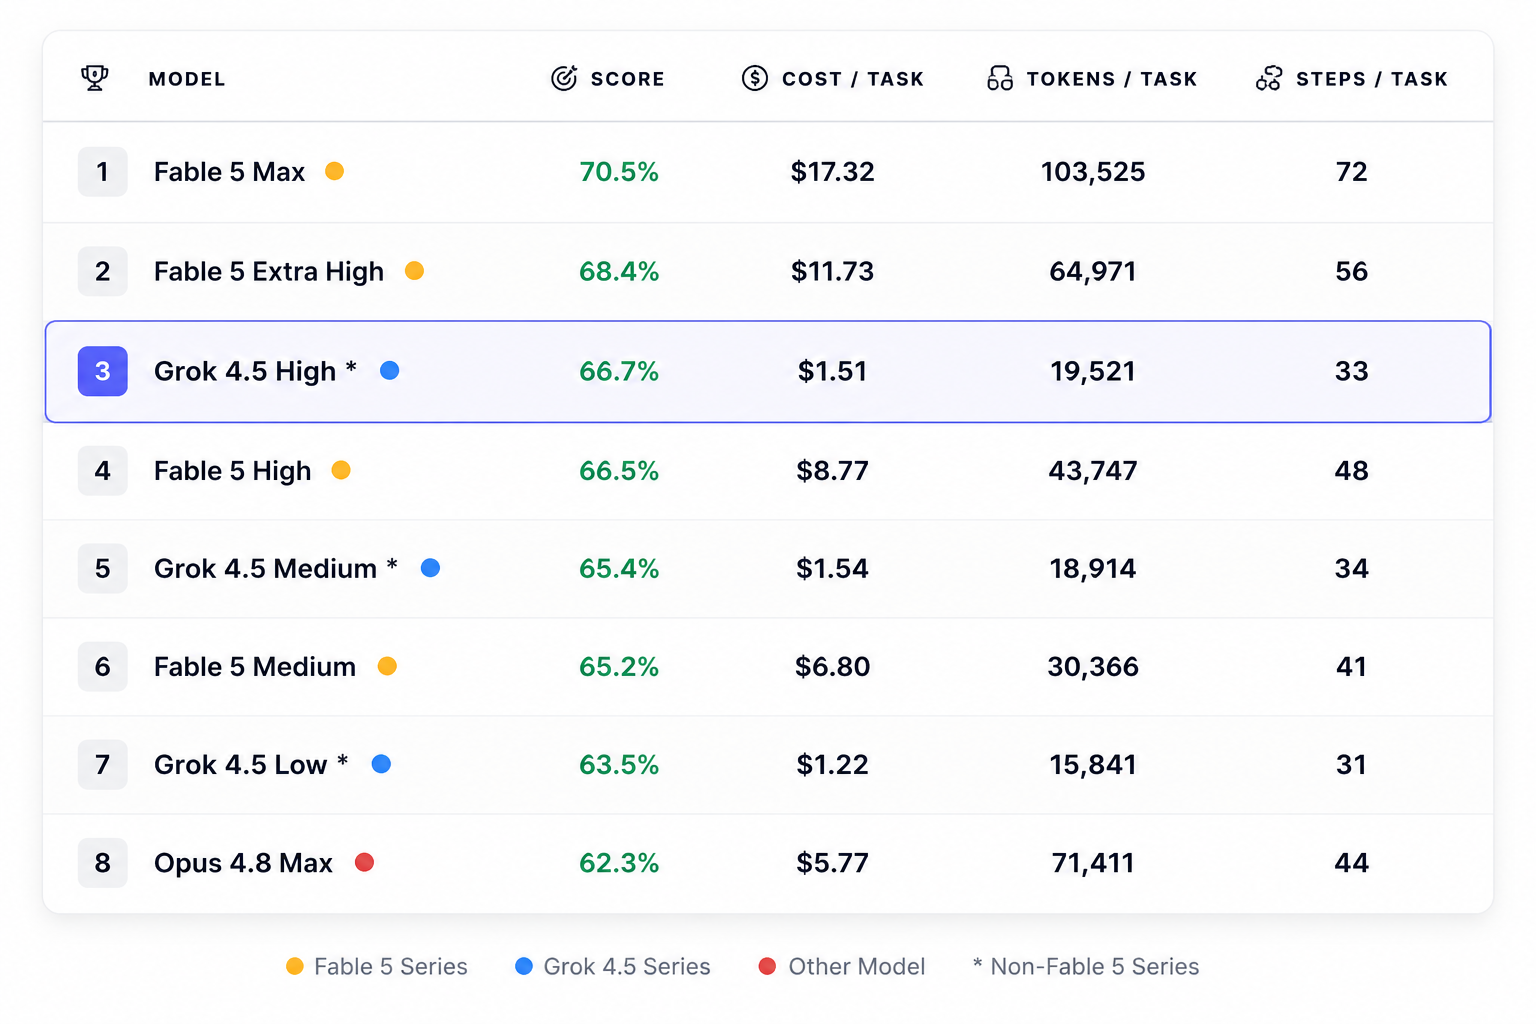
Task: Click the blue Grok 4.5 Series legend dot
Action: tap(524, 966)
